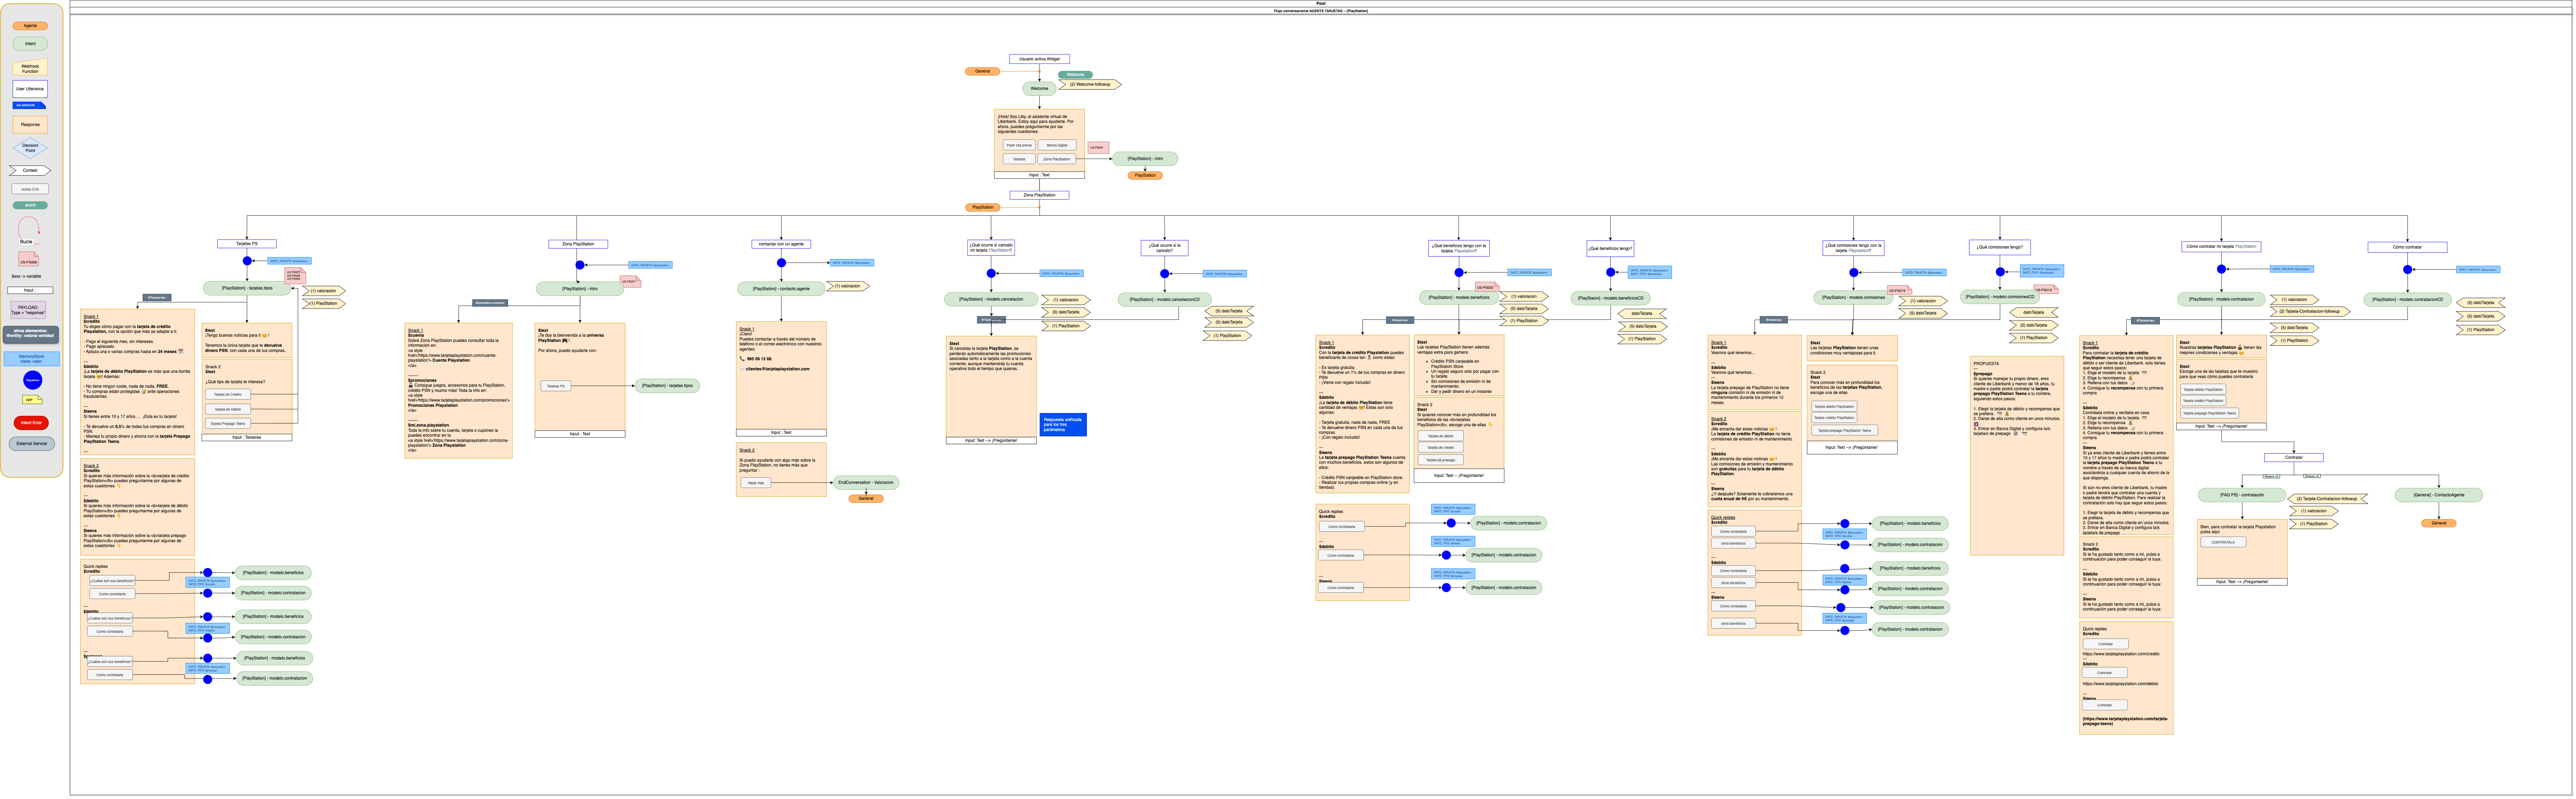Image resolution: width=2576 pixels, height=799 pixels.
Task: Click the '[FAQ PS] - contratación' intent node
Action: click(2242, 495)
